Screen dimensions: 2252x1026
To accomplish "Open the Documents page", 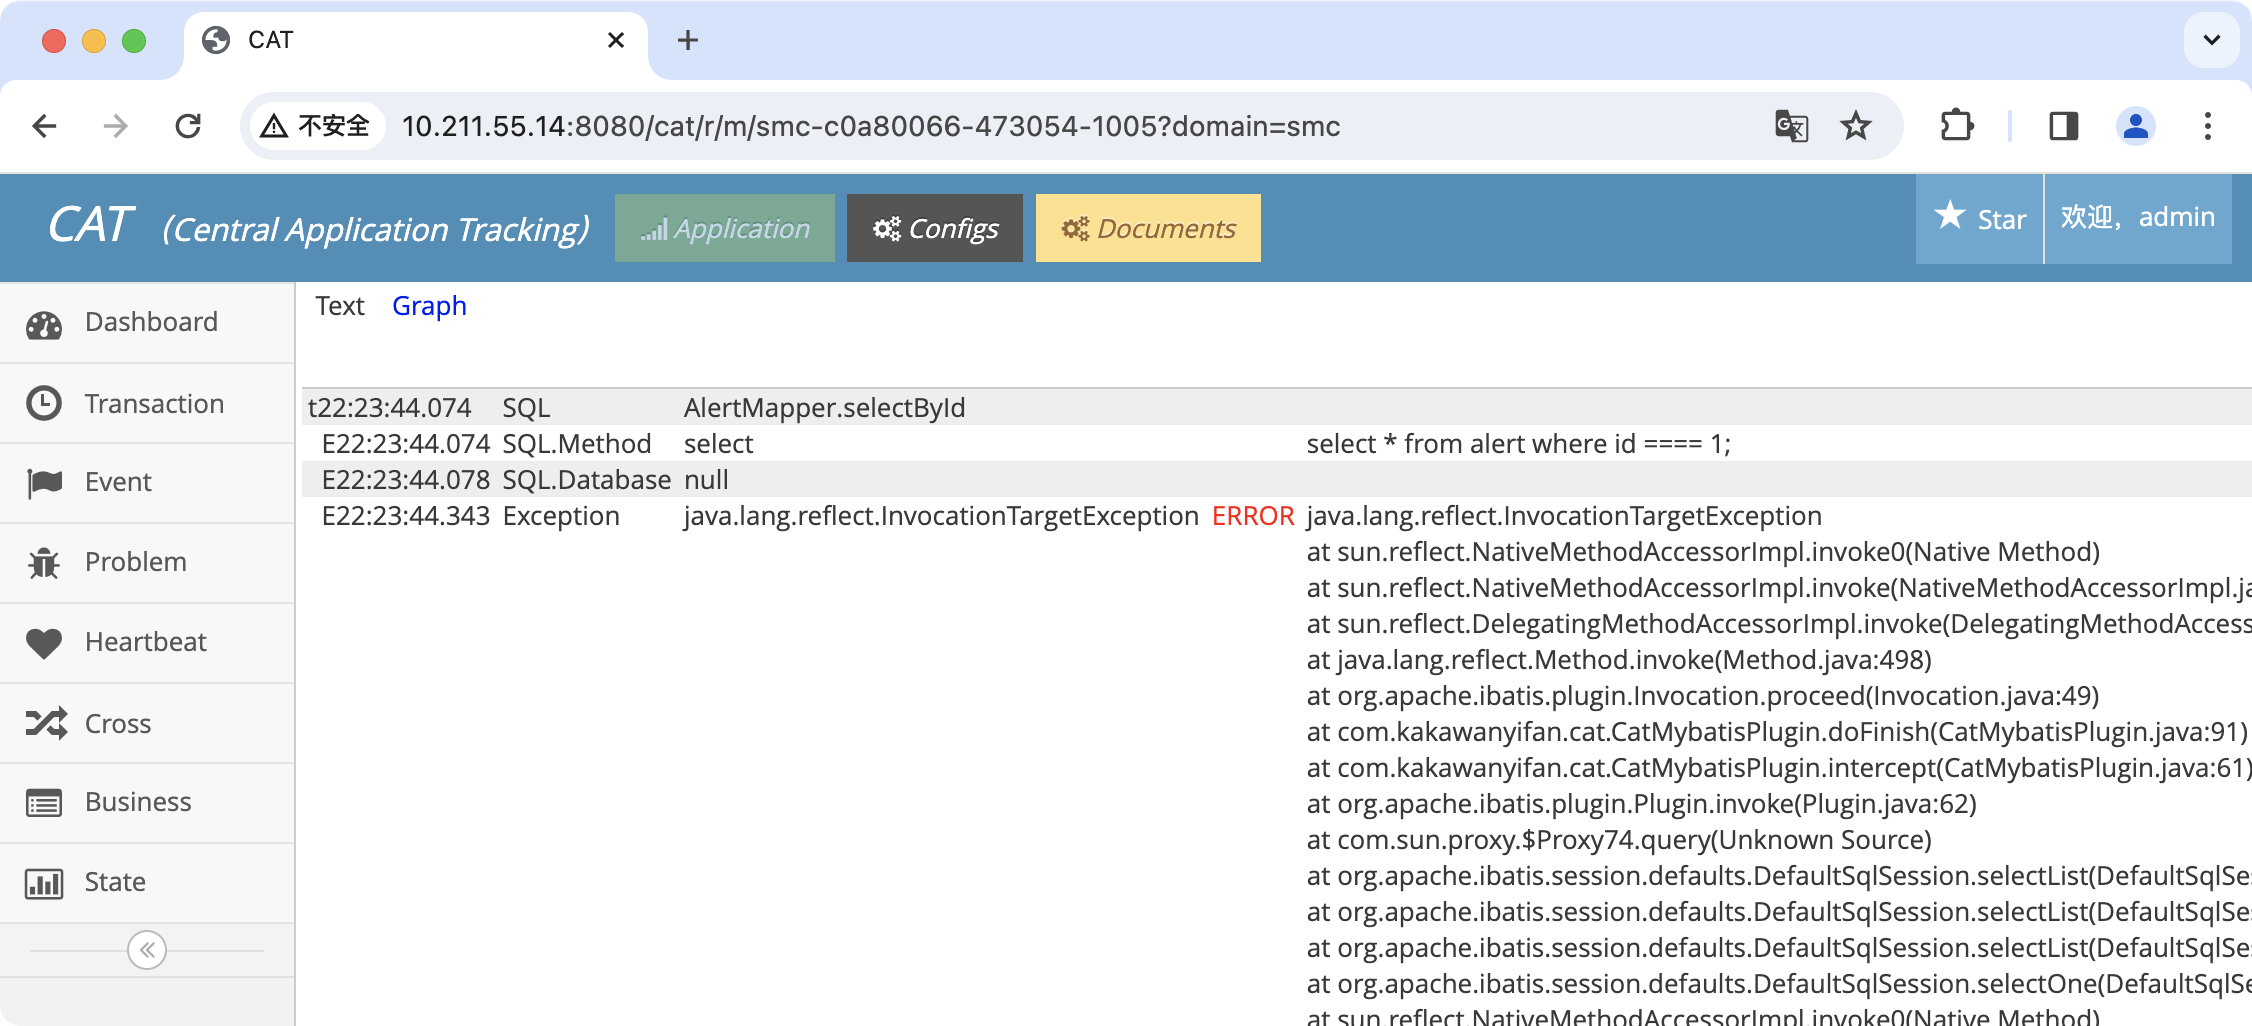I will 1148,229.
